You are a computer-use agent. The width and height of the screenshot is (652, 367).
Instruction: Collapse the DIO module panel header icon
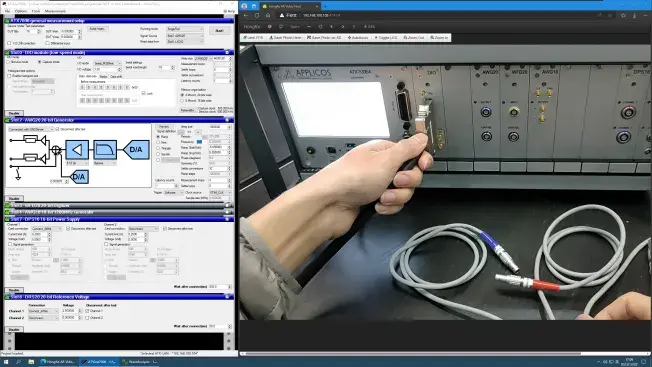(227, 52)
